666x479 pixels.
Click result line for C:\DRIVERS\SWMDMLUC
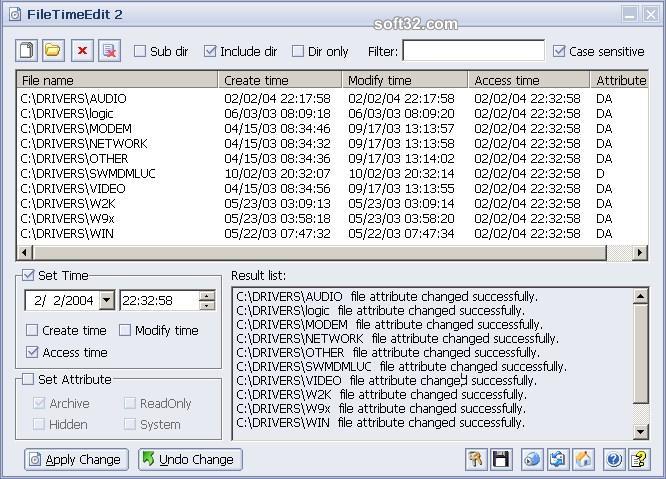[x=401, y=366]
